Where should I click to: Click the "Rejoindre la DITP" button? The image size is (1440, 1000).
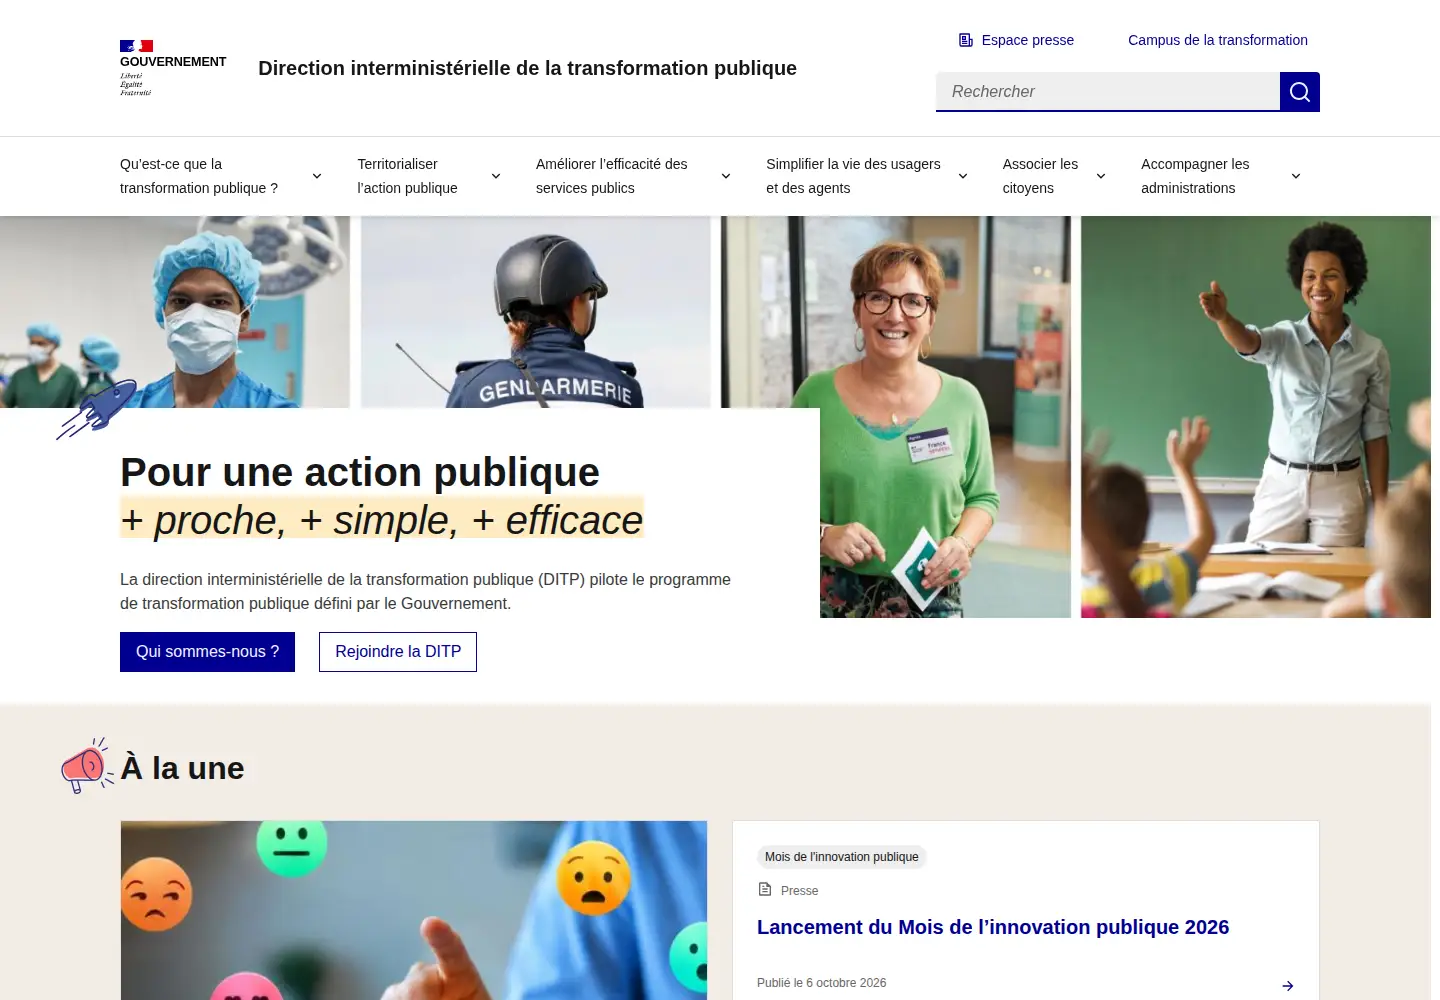(398, 652)
